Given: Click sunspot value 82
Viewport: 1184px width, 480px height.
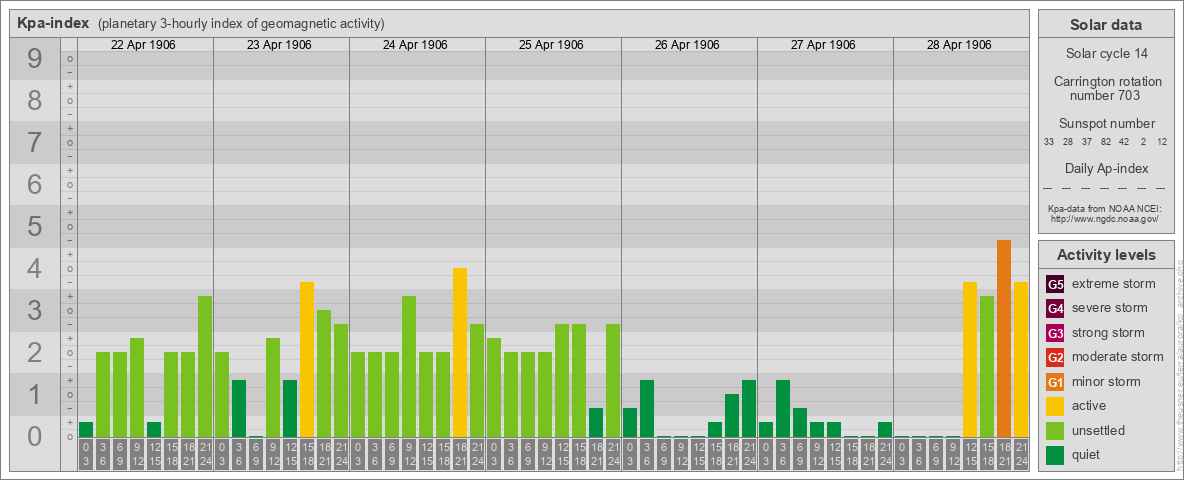Looking at the screenshot, I should pyautogui.click(x=1105, y=142).
